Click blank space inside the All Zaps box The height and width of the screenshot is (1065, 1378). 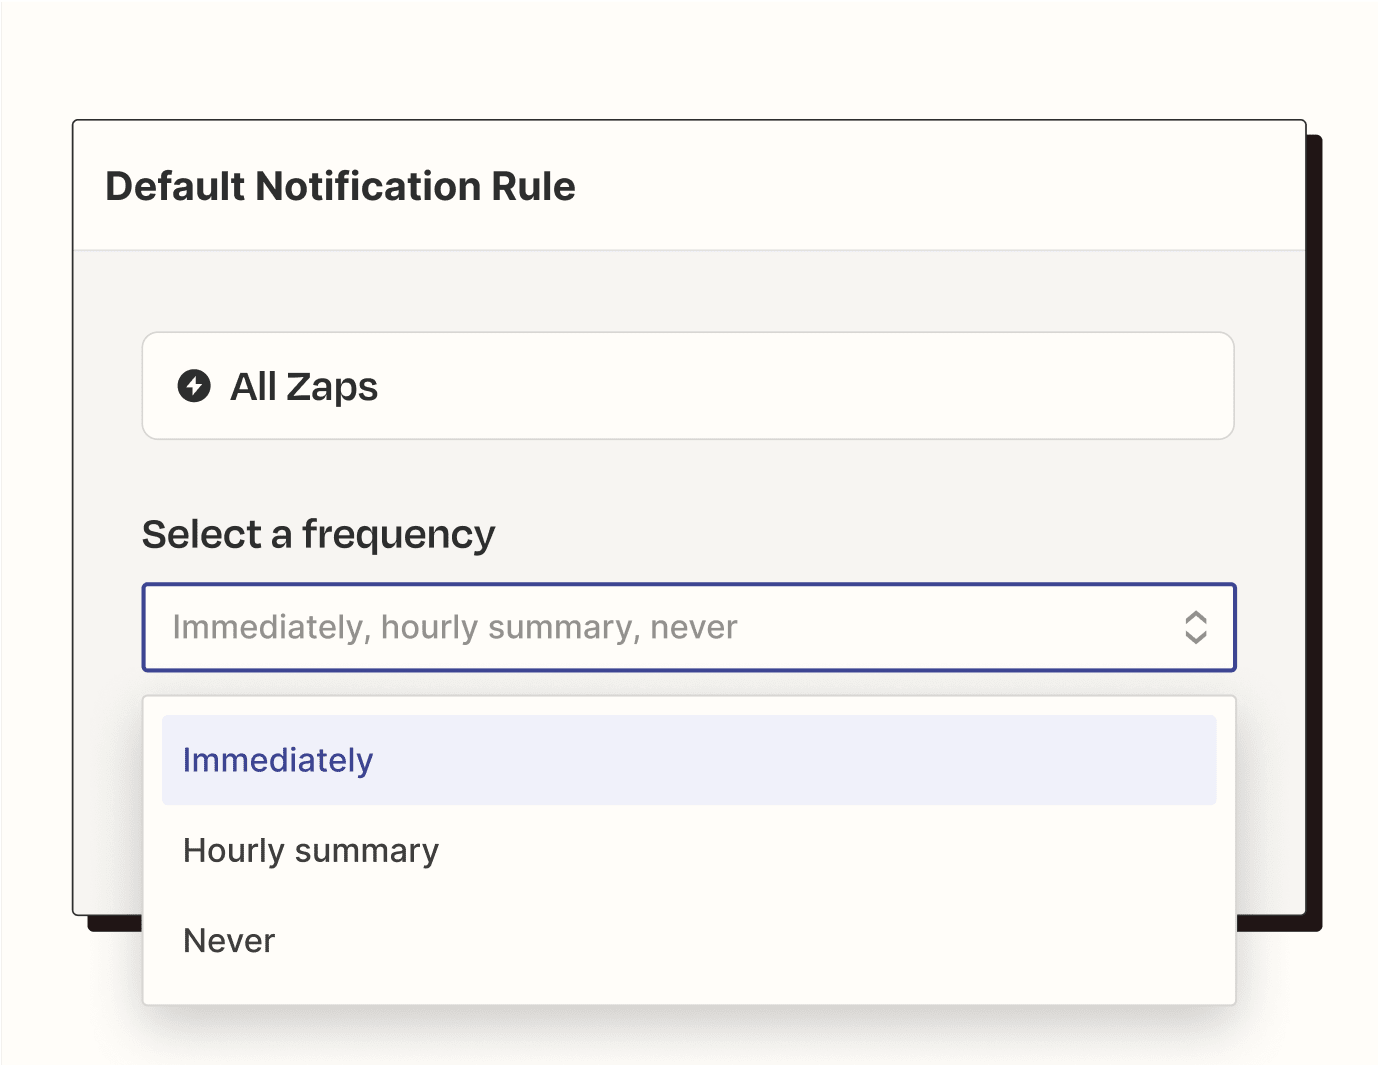click(x=800, y=386)
